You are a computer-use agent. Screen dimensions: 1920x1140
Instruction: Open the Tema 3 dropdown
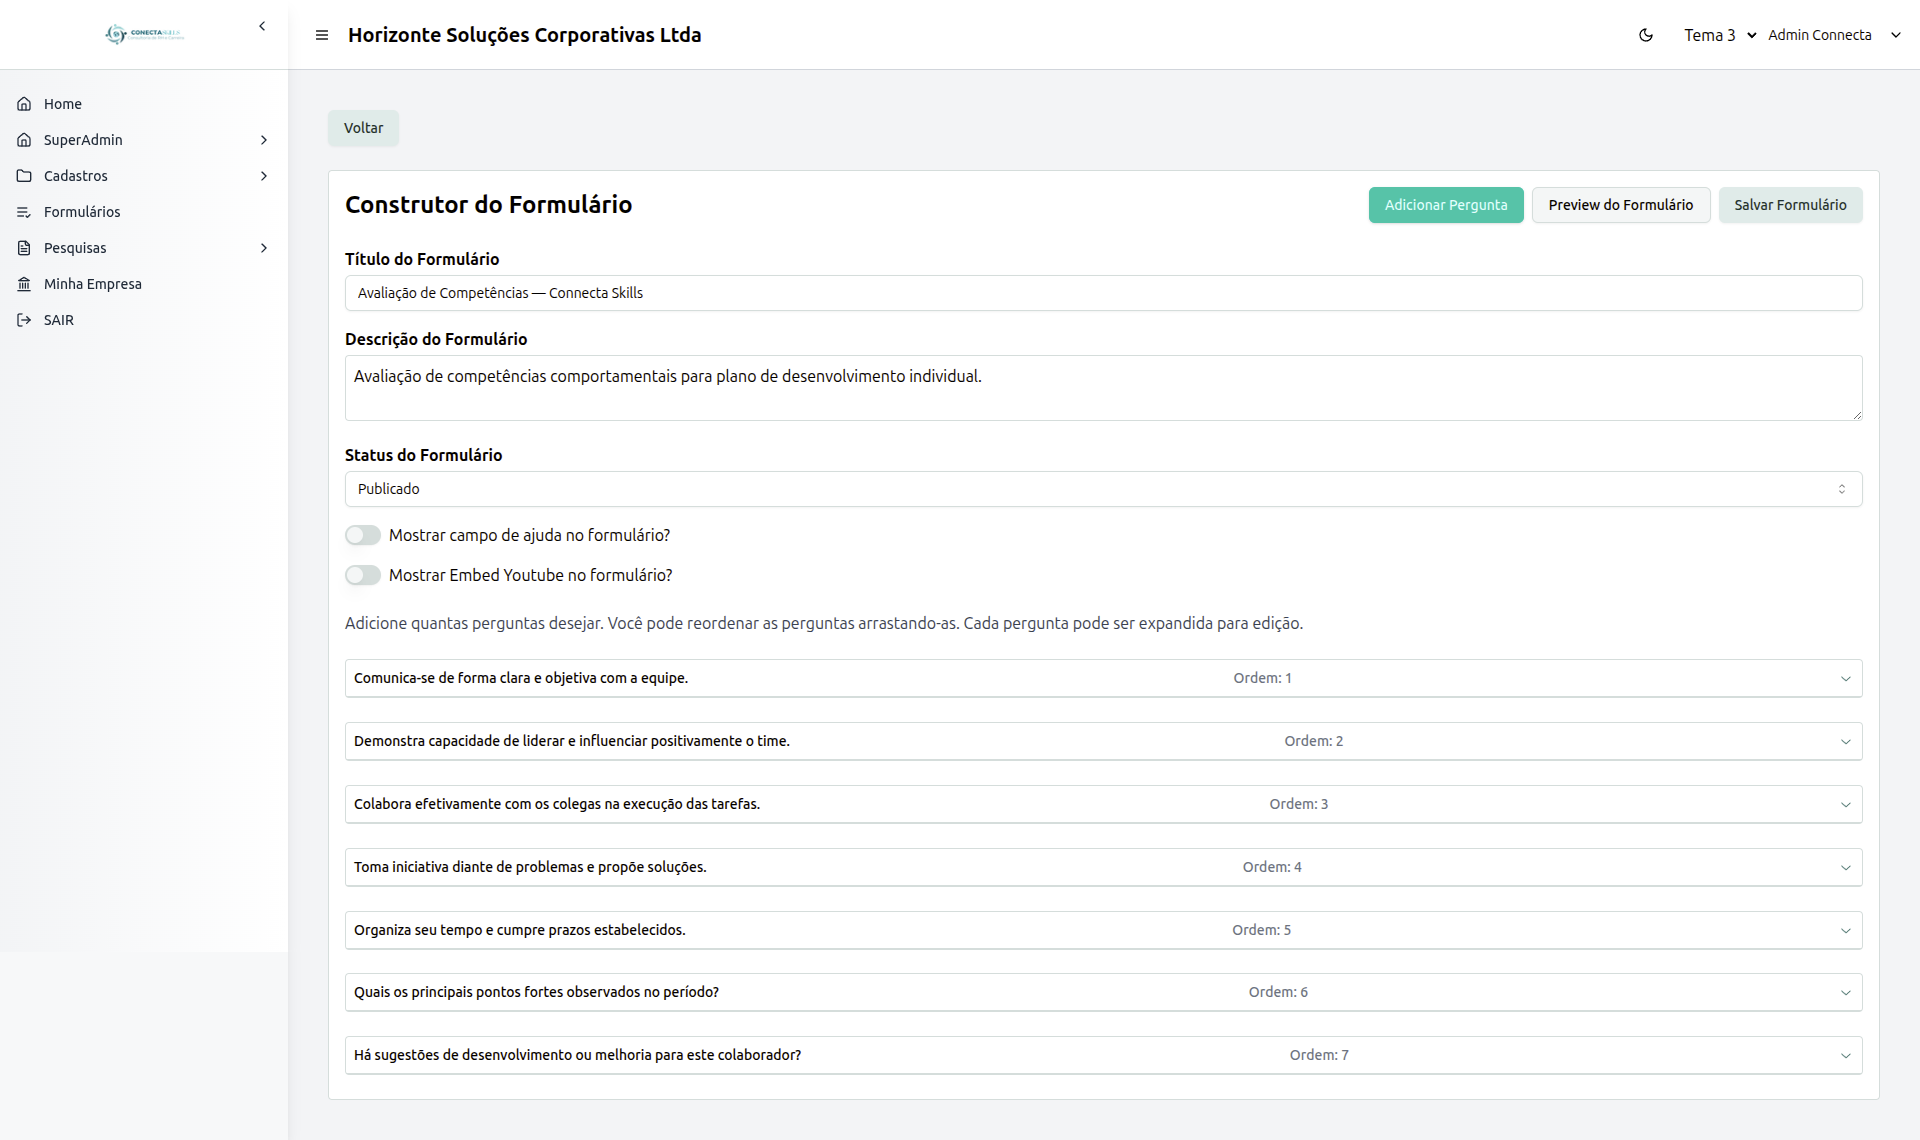pos(1720,35)
